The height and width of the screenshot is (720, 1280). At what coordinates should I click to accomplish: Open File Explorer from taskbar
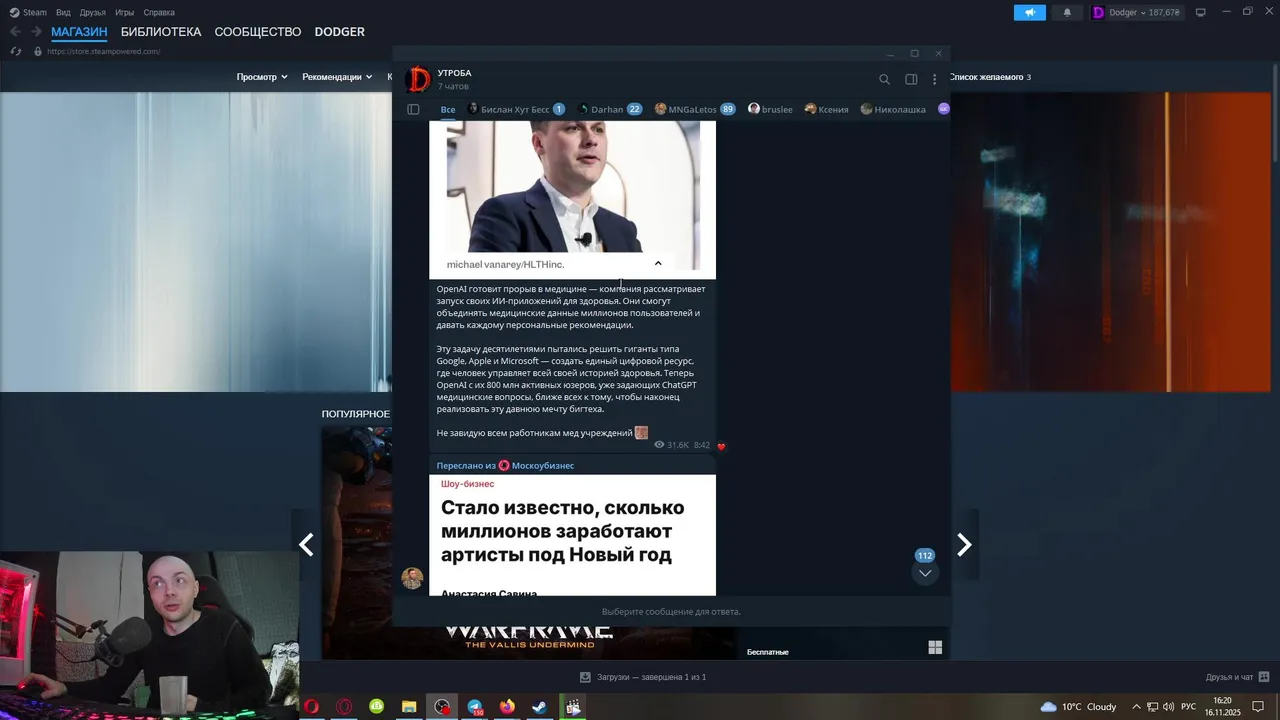point(409,706)
